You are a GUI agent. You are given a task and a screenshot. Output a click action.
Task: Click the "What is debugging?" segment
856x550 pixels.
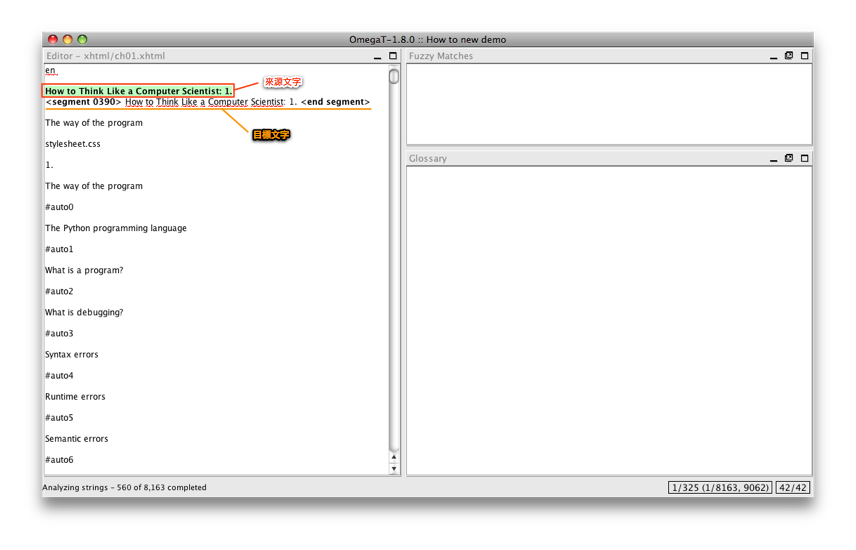click(84, 312)
